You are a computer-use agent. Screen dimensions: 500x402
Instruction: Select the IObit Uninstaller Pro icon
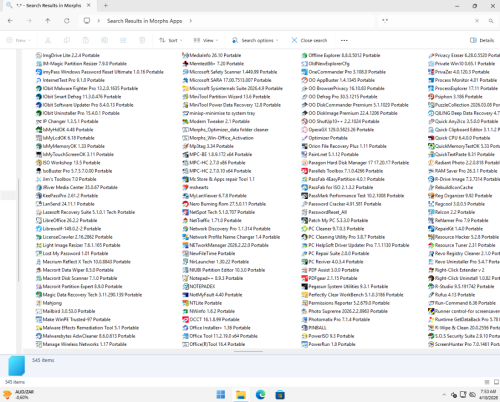[39, 113]
